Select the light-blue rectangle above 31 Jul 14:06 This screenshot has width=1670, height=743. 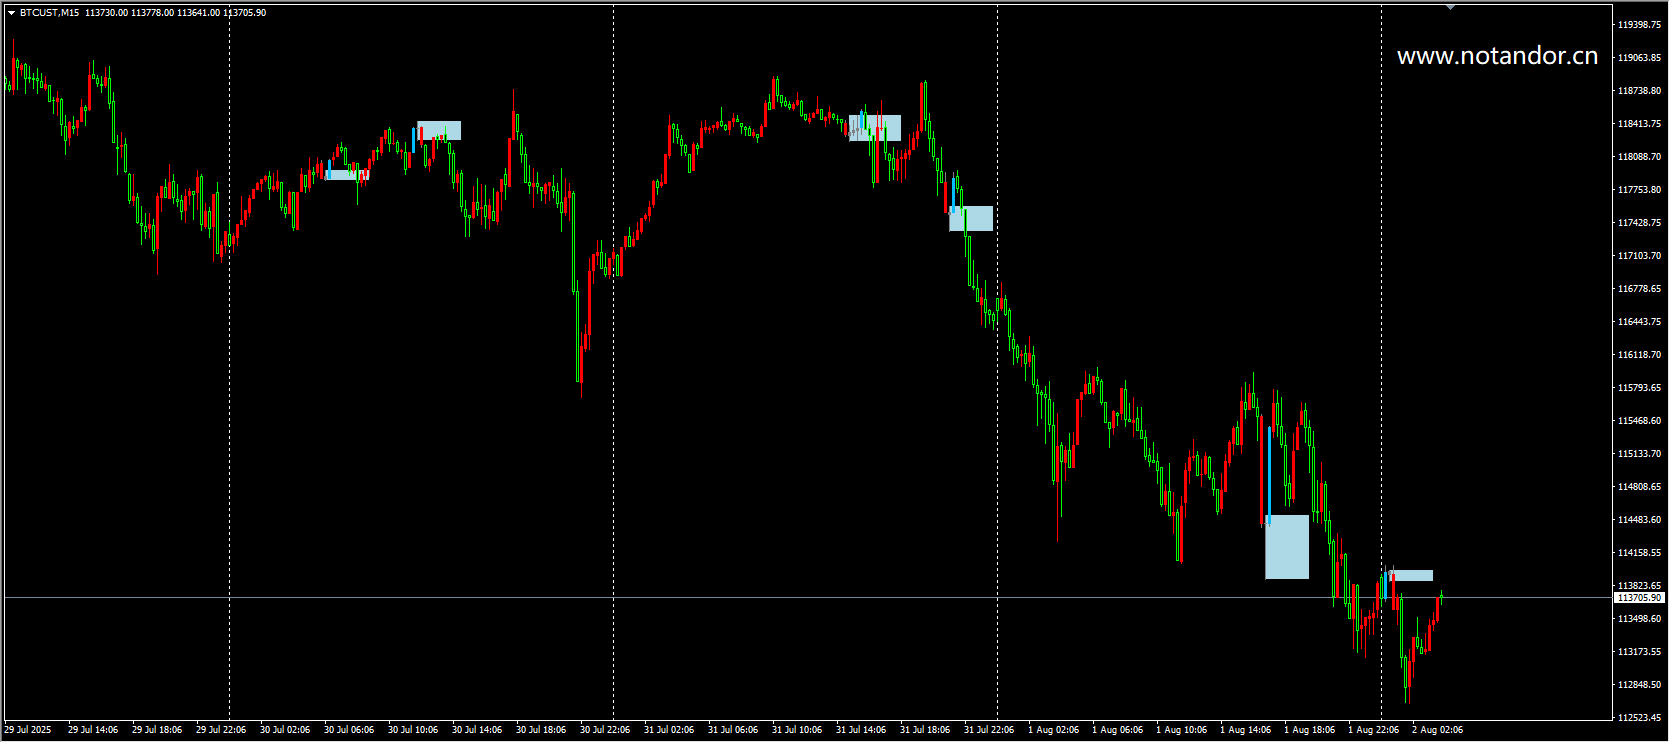pyautogui.click(x=875, y=128)
